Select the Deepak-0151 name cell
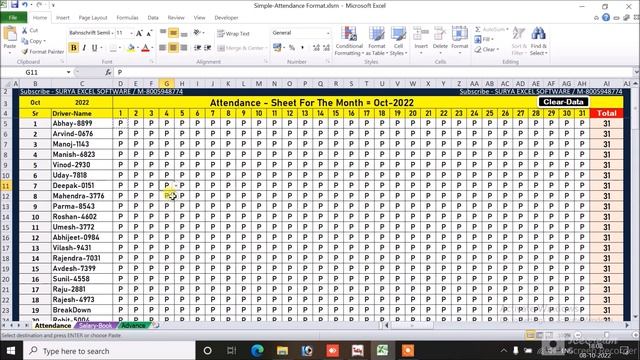This screenshot has height=360, width=640. (82, 185)
